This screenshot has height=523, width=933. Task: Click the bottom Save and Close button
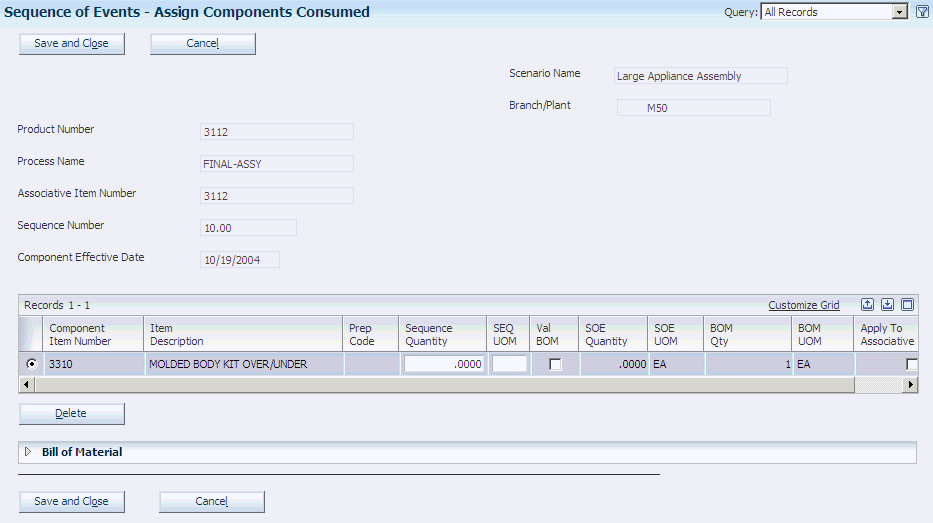pyautogui.click(x=71, y=502)
